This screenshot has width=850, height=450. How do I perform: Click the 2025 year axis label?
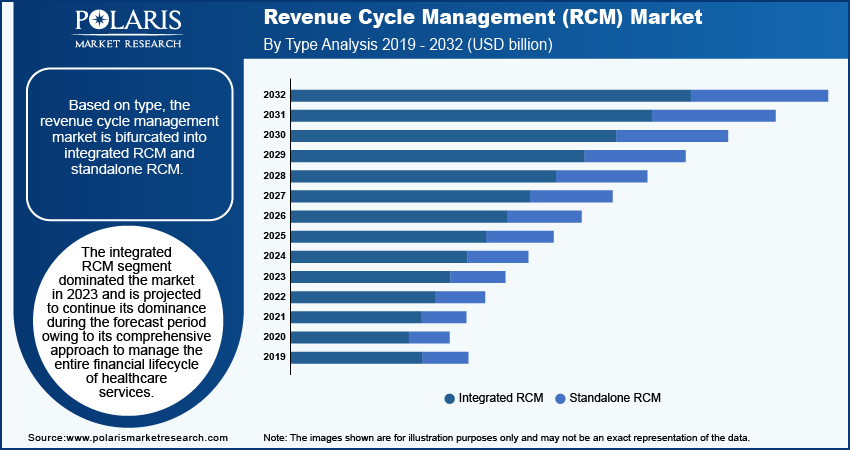point(274,236)
